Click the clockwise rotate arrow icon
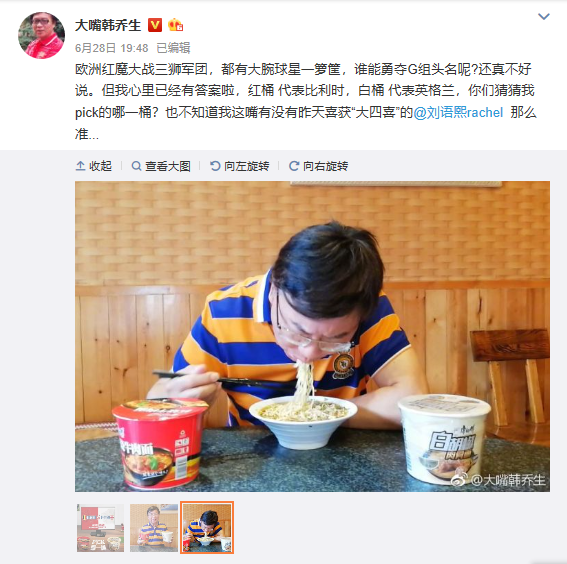This screenshot has width=567, height=564. click(x=294, y=166)
